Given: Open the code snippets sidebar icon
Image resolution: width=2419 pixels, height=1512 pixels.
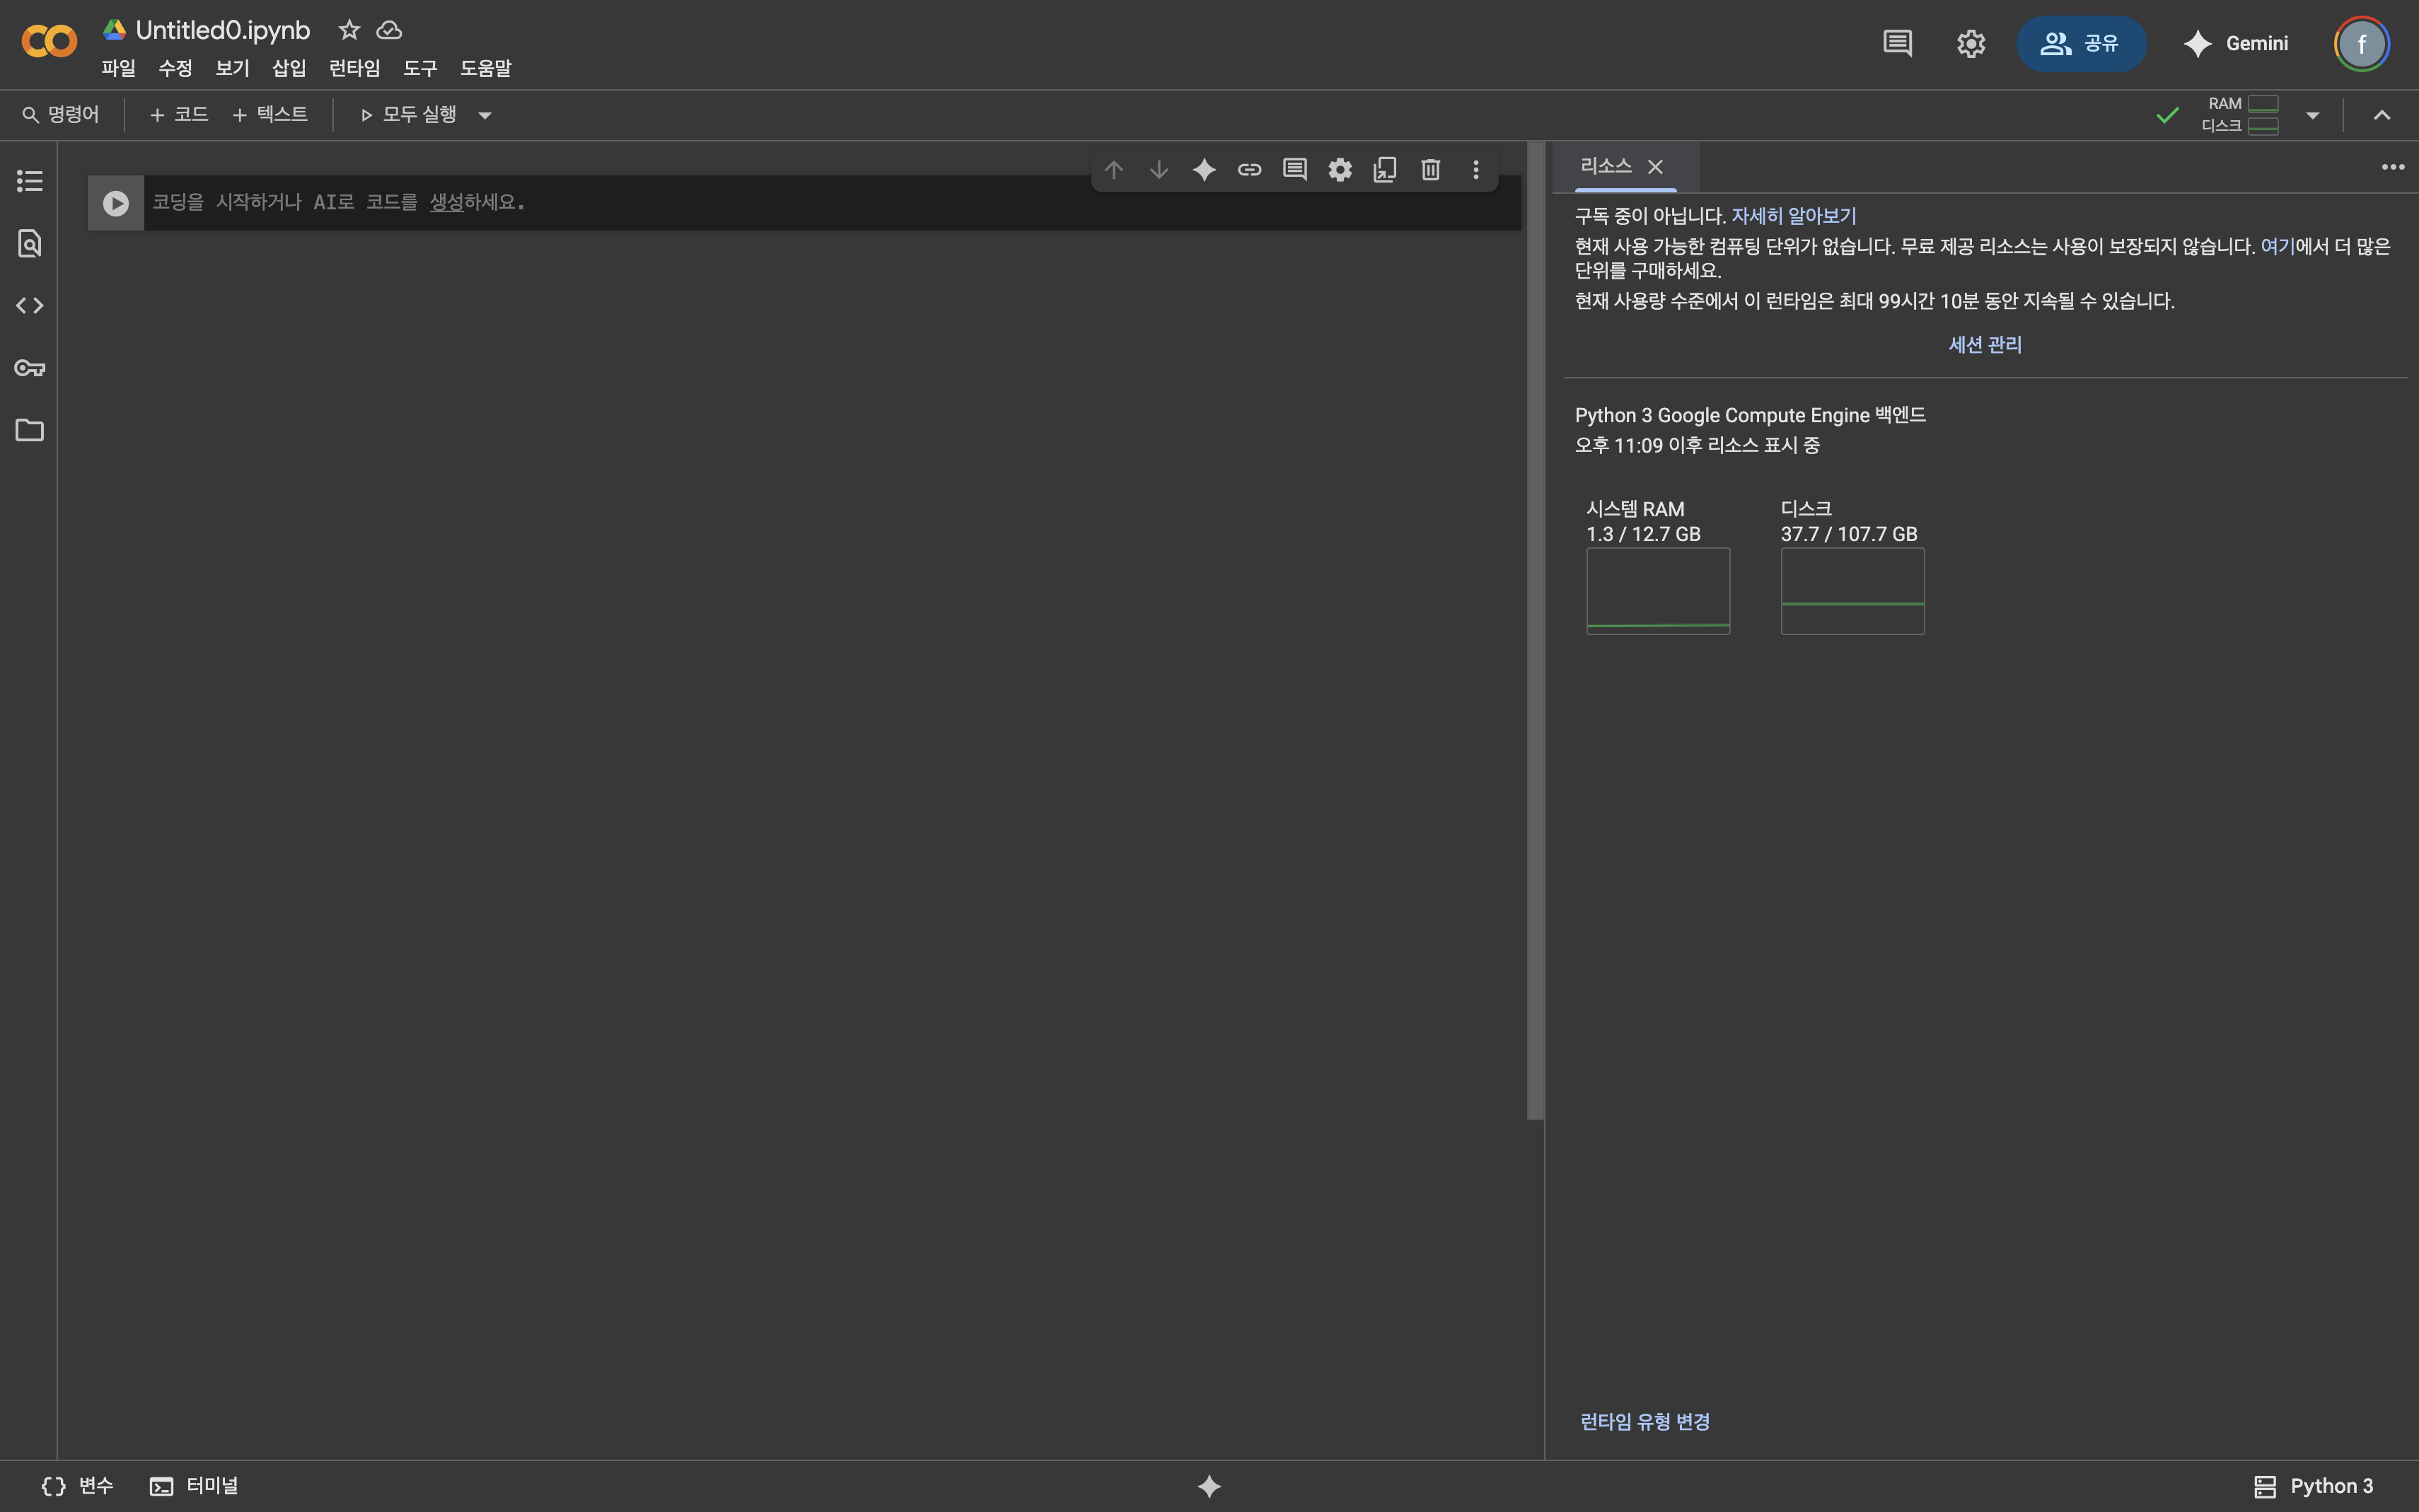Looking at the screenshot, I should coord(30,305).
